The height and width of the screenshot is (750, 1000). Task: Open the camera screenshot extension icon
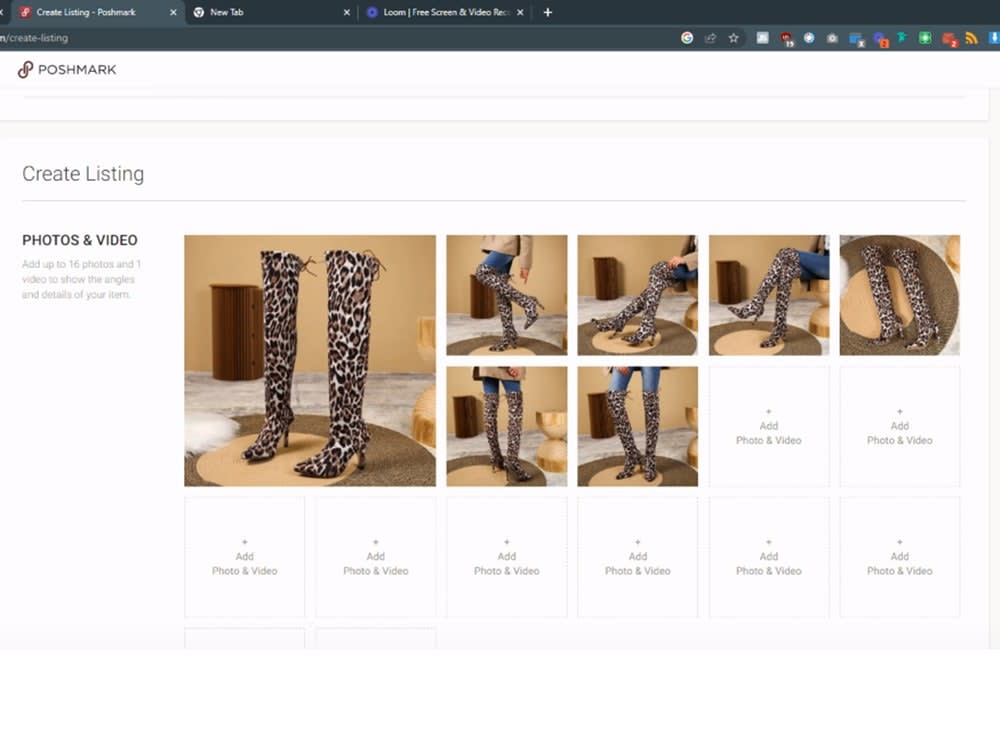(x=832, y=38)
